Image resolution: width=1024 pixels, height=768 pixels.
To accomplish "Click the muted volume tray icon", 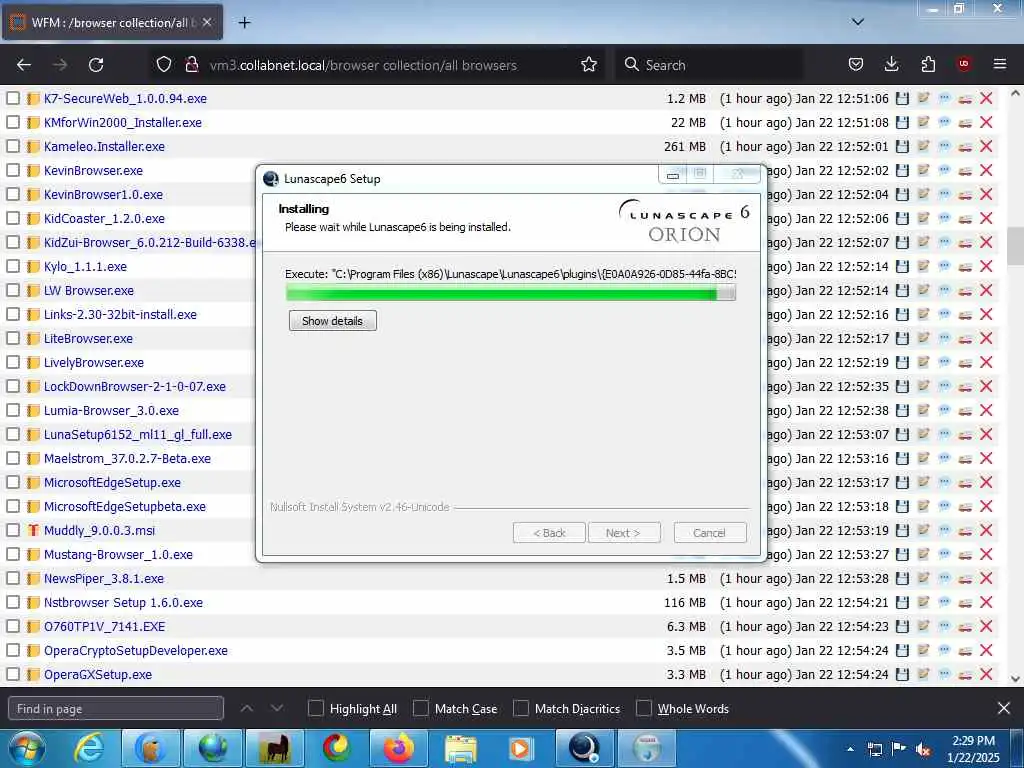I will pyautogui.click(x=923, y=750).
